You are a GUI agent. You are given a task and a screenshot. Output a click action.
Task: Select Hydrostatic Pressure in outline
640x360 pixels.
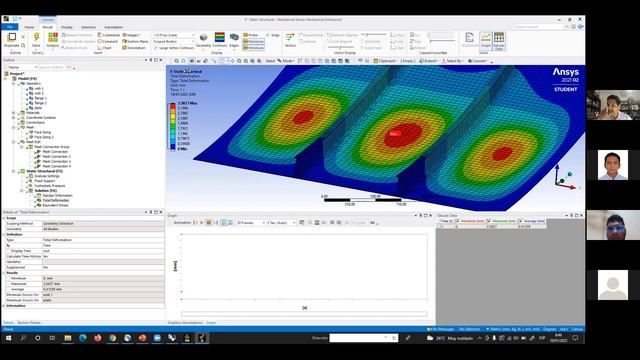49,186
